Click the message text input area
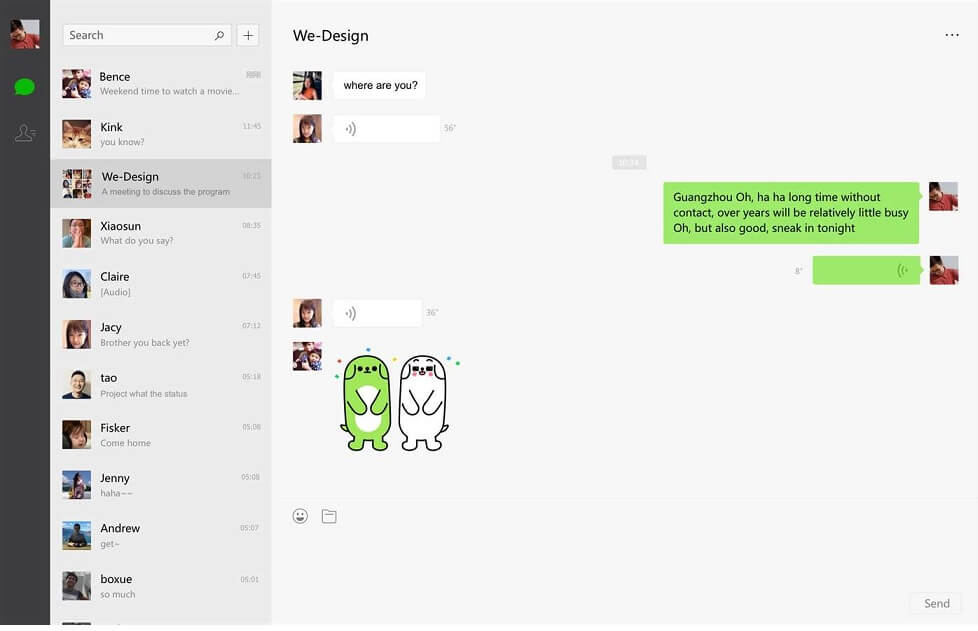 tap(624, 561)
